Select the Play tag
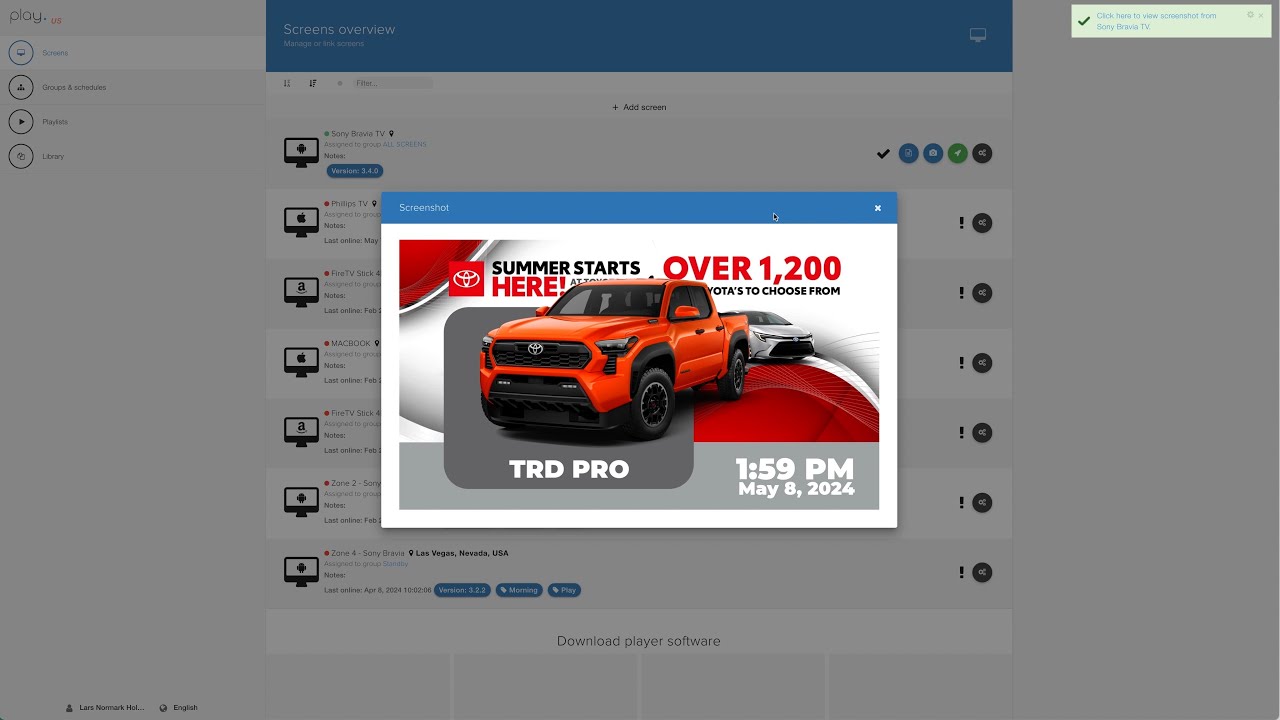The height and width of the screenshot is (720, 1280). [565, 590]
